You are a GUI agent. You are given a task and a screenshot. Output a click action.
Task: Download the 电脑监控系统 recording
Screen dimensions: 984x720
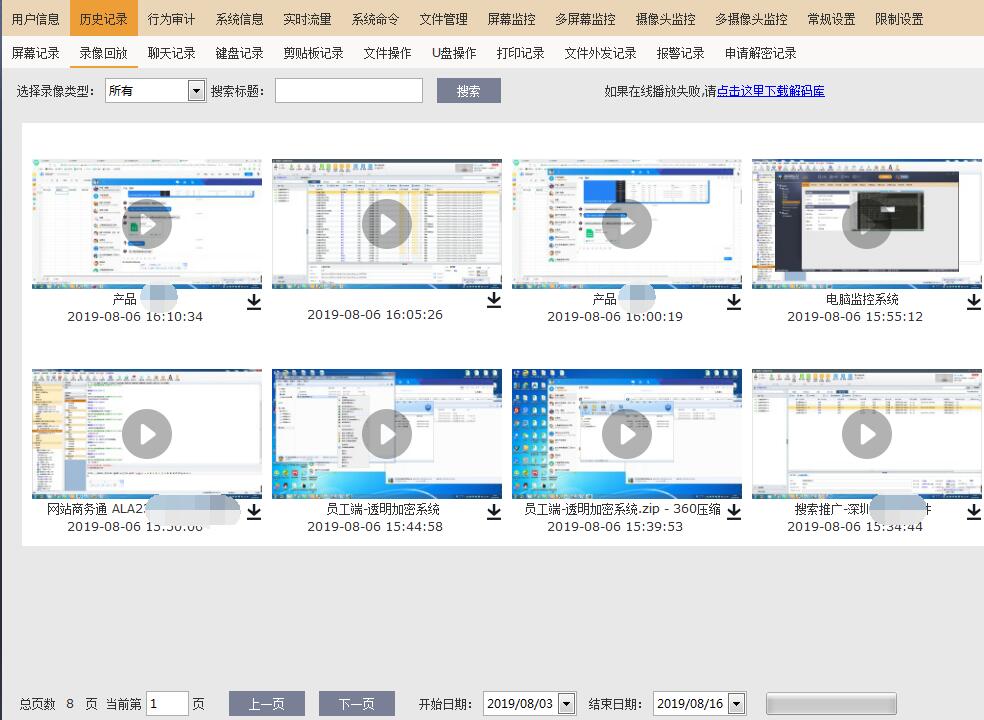[x=973, y=301]
